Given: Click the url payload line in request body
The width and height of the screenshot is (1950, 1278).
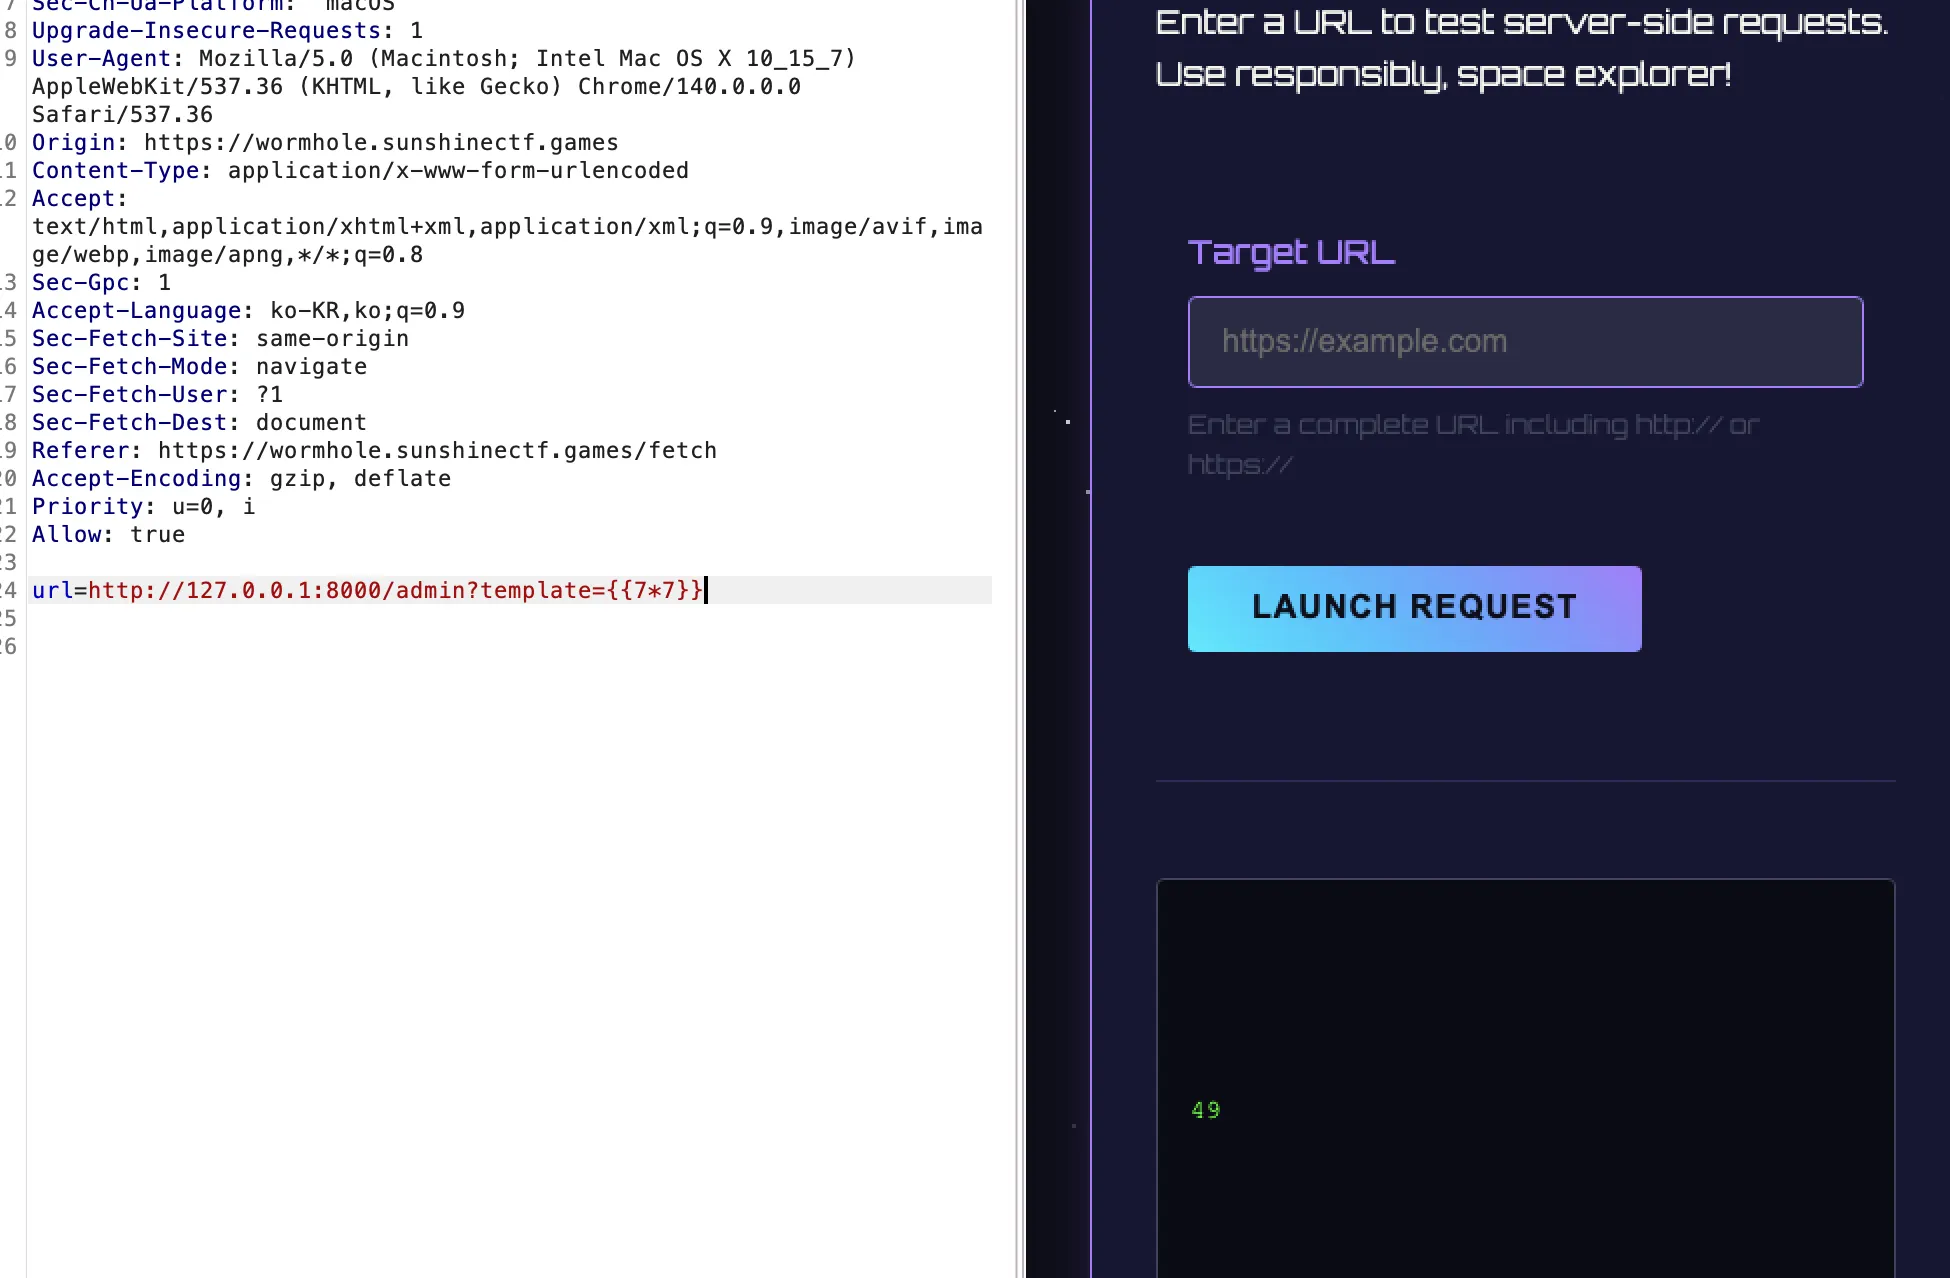Looking at the screenshot, I should coord(368,590).
